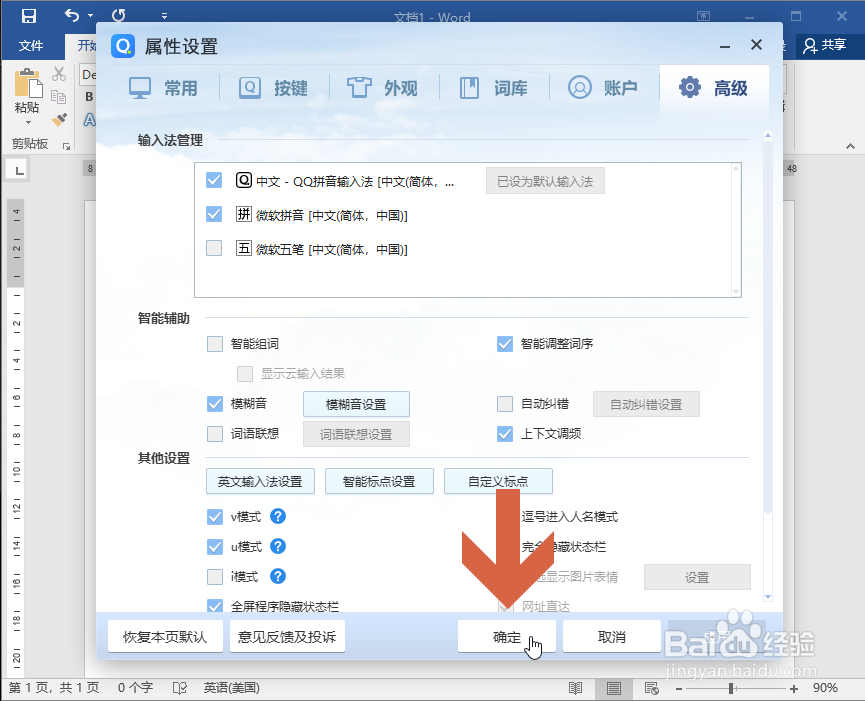Switch to the 账户 tab

coord(603,88)
